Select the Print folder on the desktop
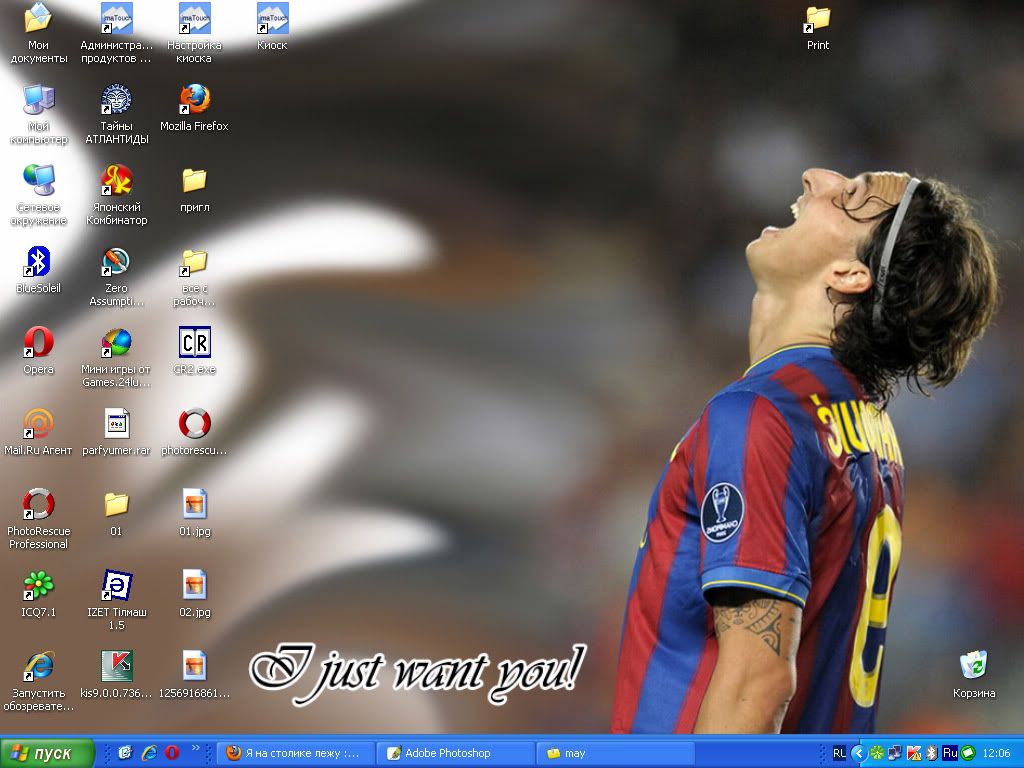 [818, 19]
